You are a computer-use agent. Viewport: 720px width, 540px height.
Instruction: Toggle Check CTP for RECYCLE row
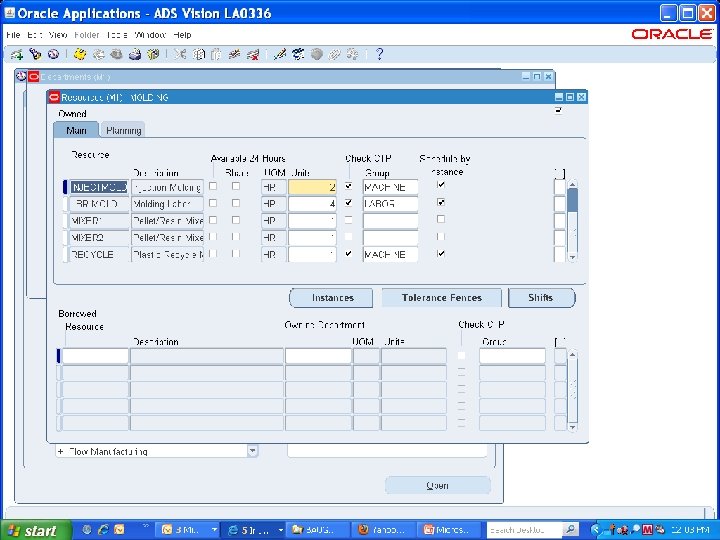(349, 253)
